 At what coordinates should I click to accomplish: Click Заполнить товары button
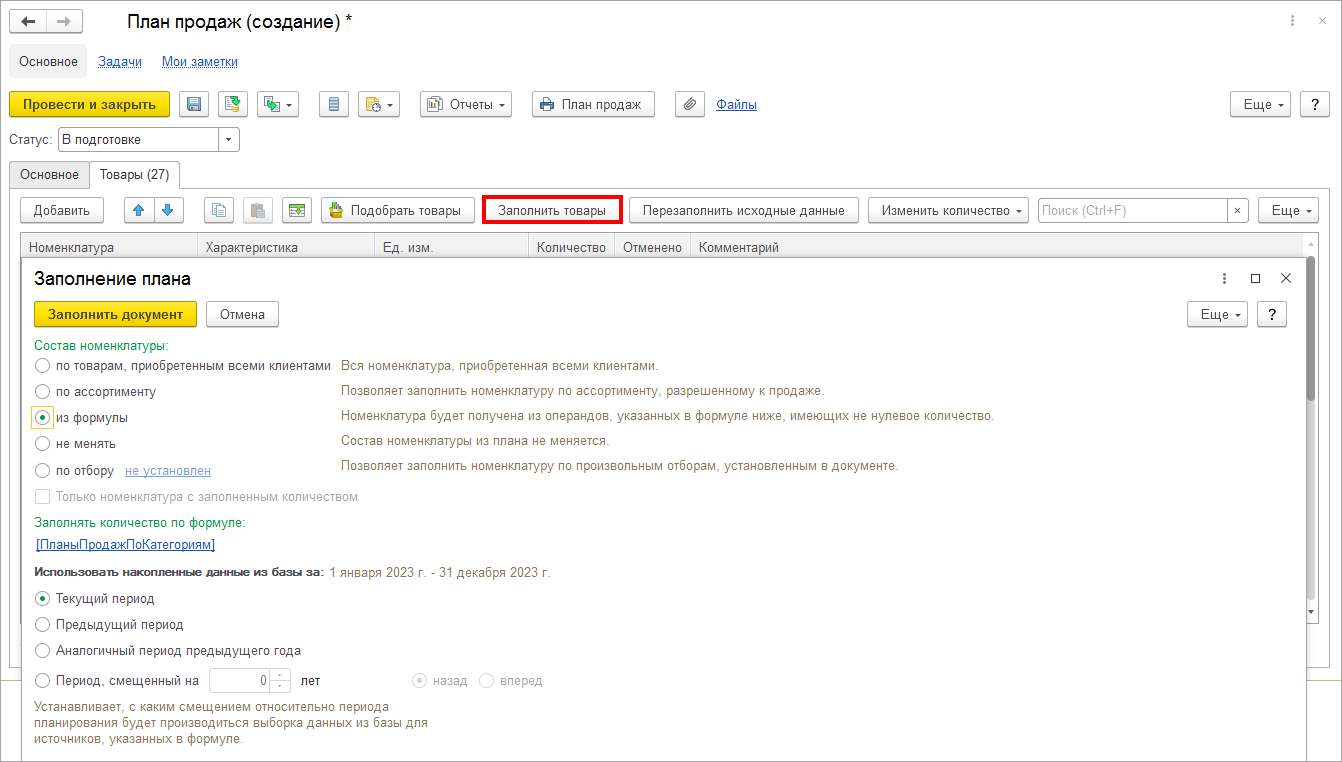(x=552, y=210)
